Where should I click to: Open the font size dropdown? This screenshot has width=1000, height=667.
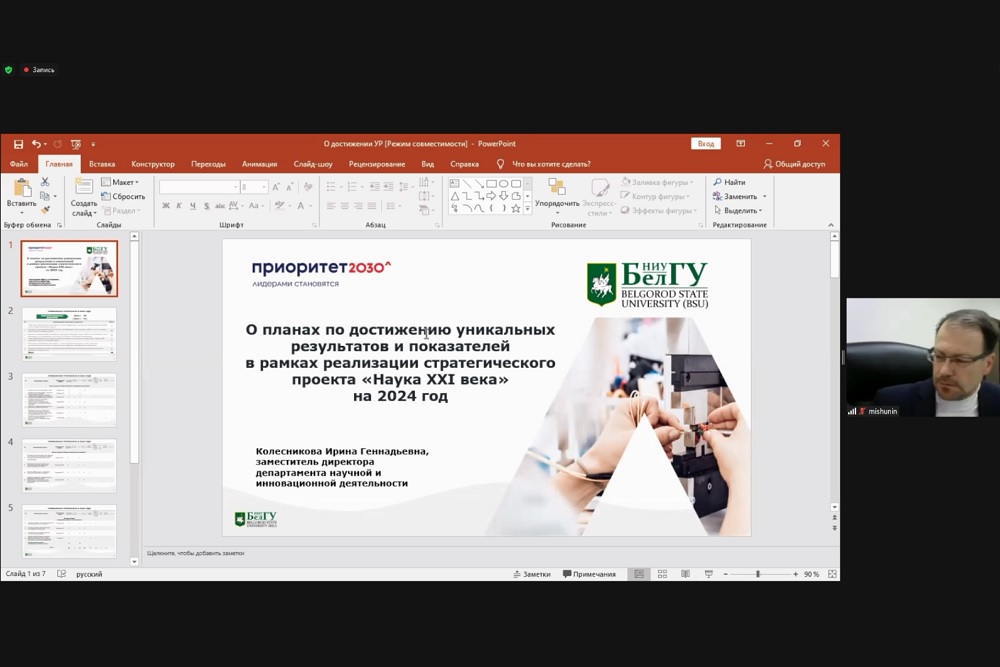(264, 187)
